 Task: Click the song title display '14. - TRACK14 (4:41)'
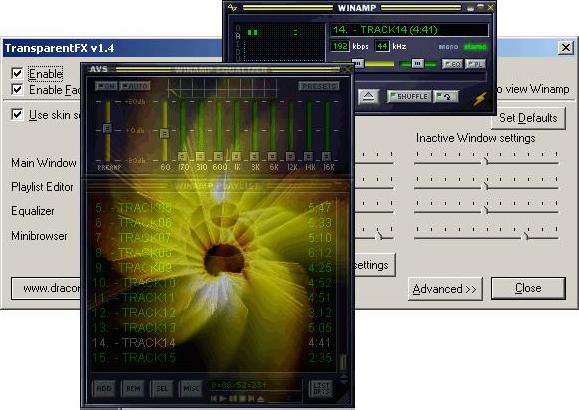(409, 30)
